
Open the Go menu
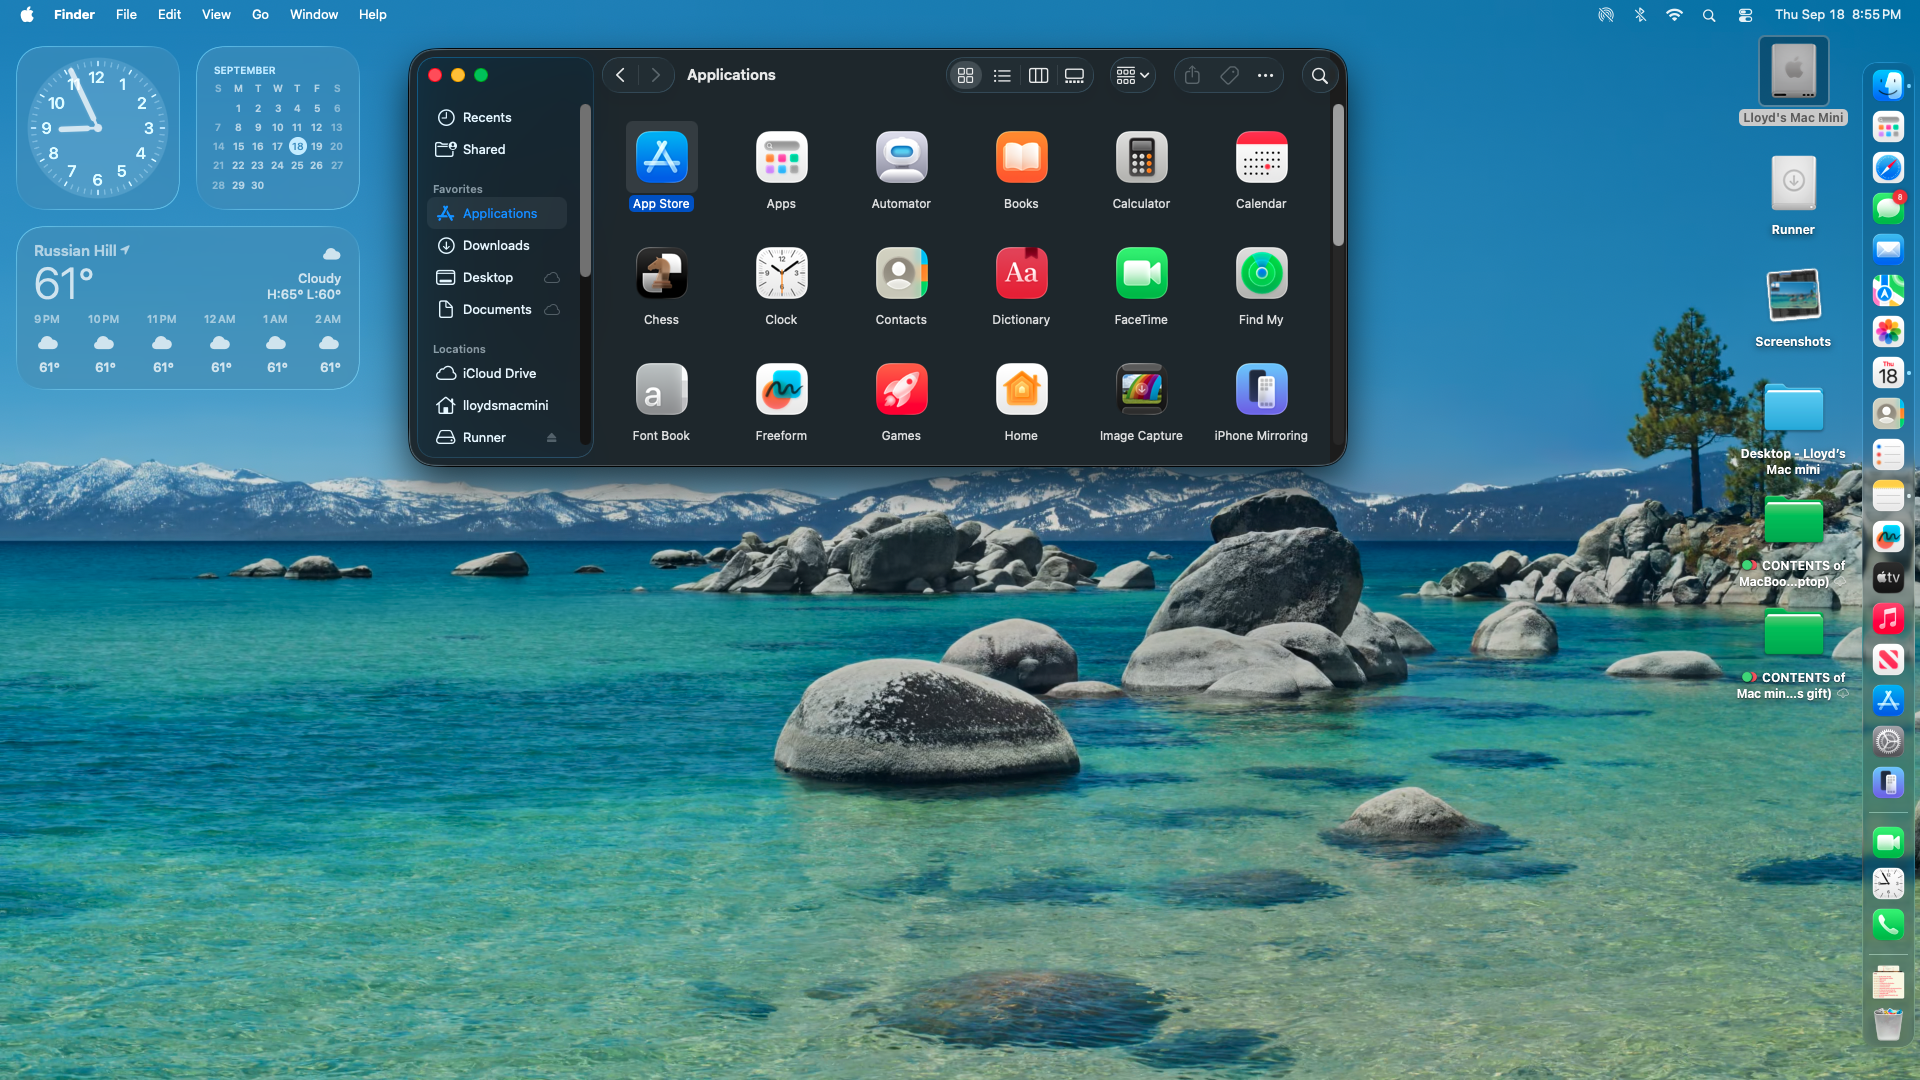[x=260, y=14]
